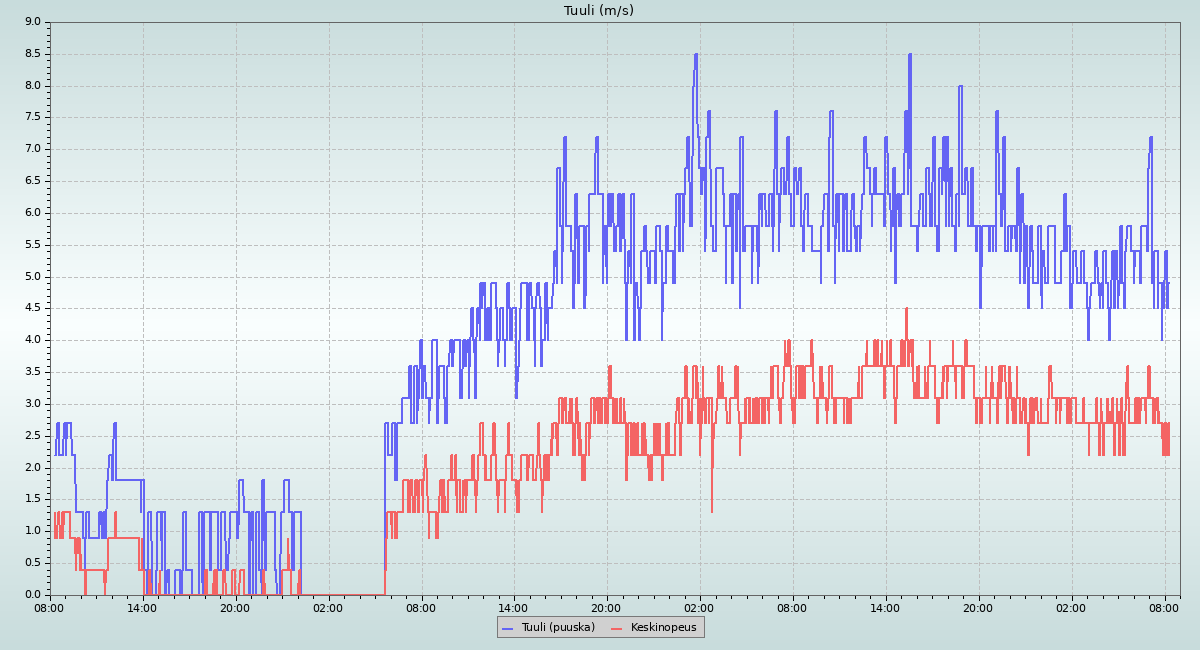Toggle the Tuuli (puuska) legend entry
This screenshot has width=1200, height=650.
point(558,627)
